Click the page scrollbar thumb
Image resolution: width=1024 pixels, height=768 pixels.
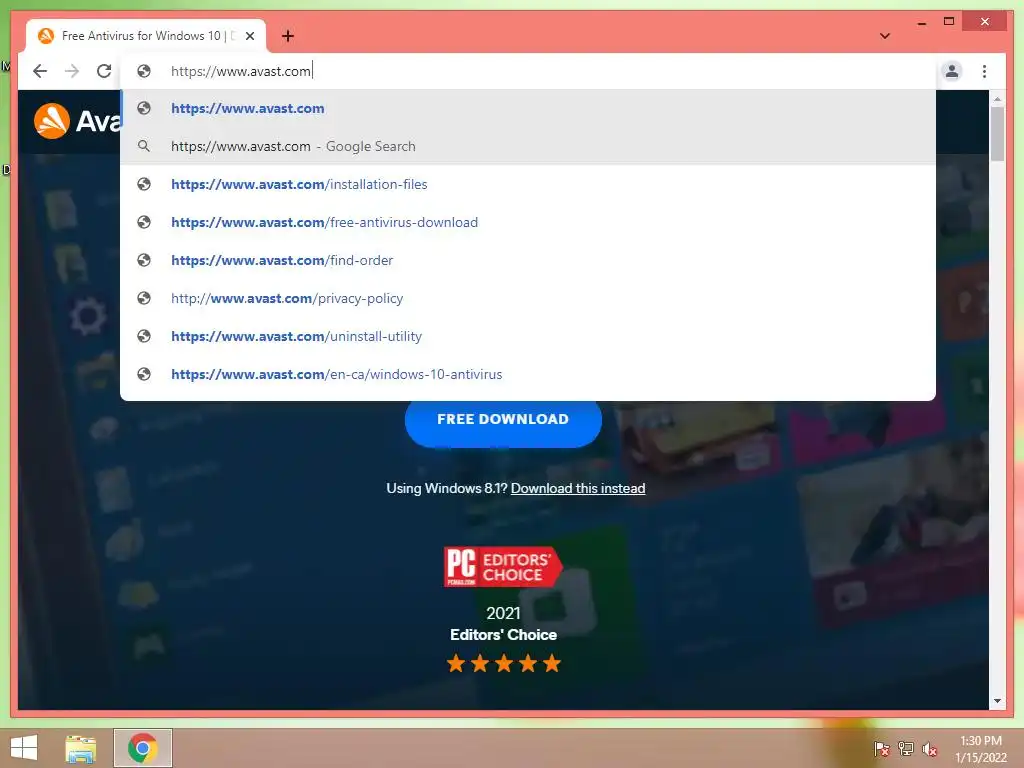[x=997, y=133]
